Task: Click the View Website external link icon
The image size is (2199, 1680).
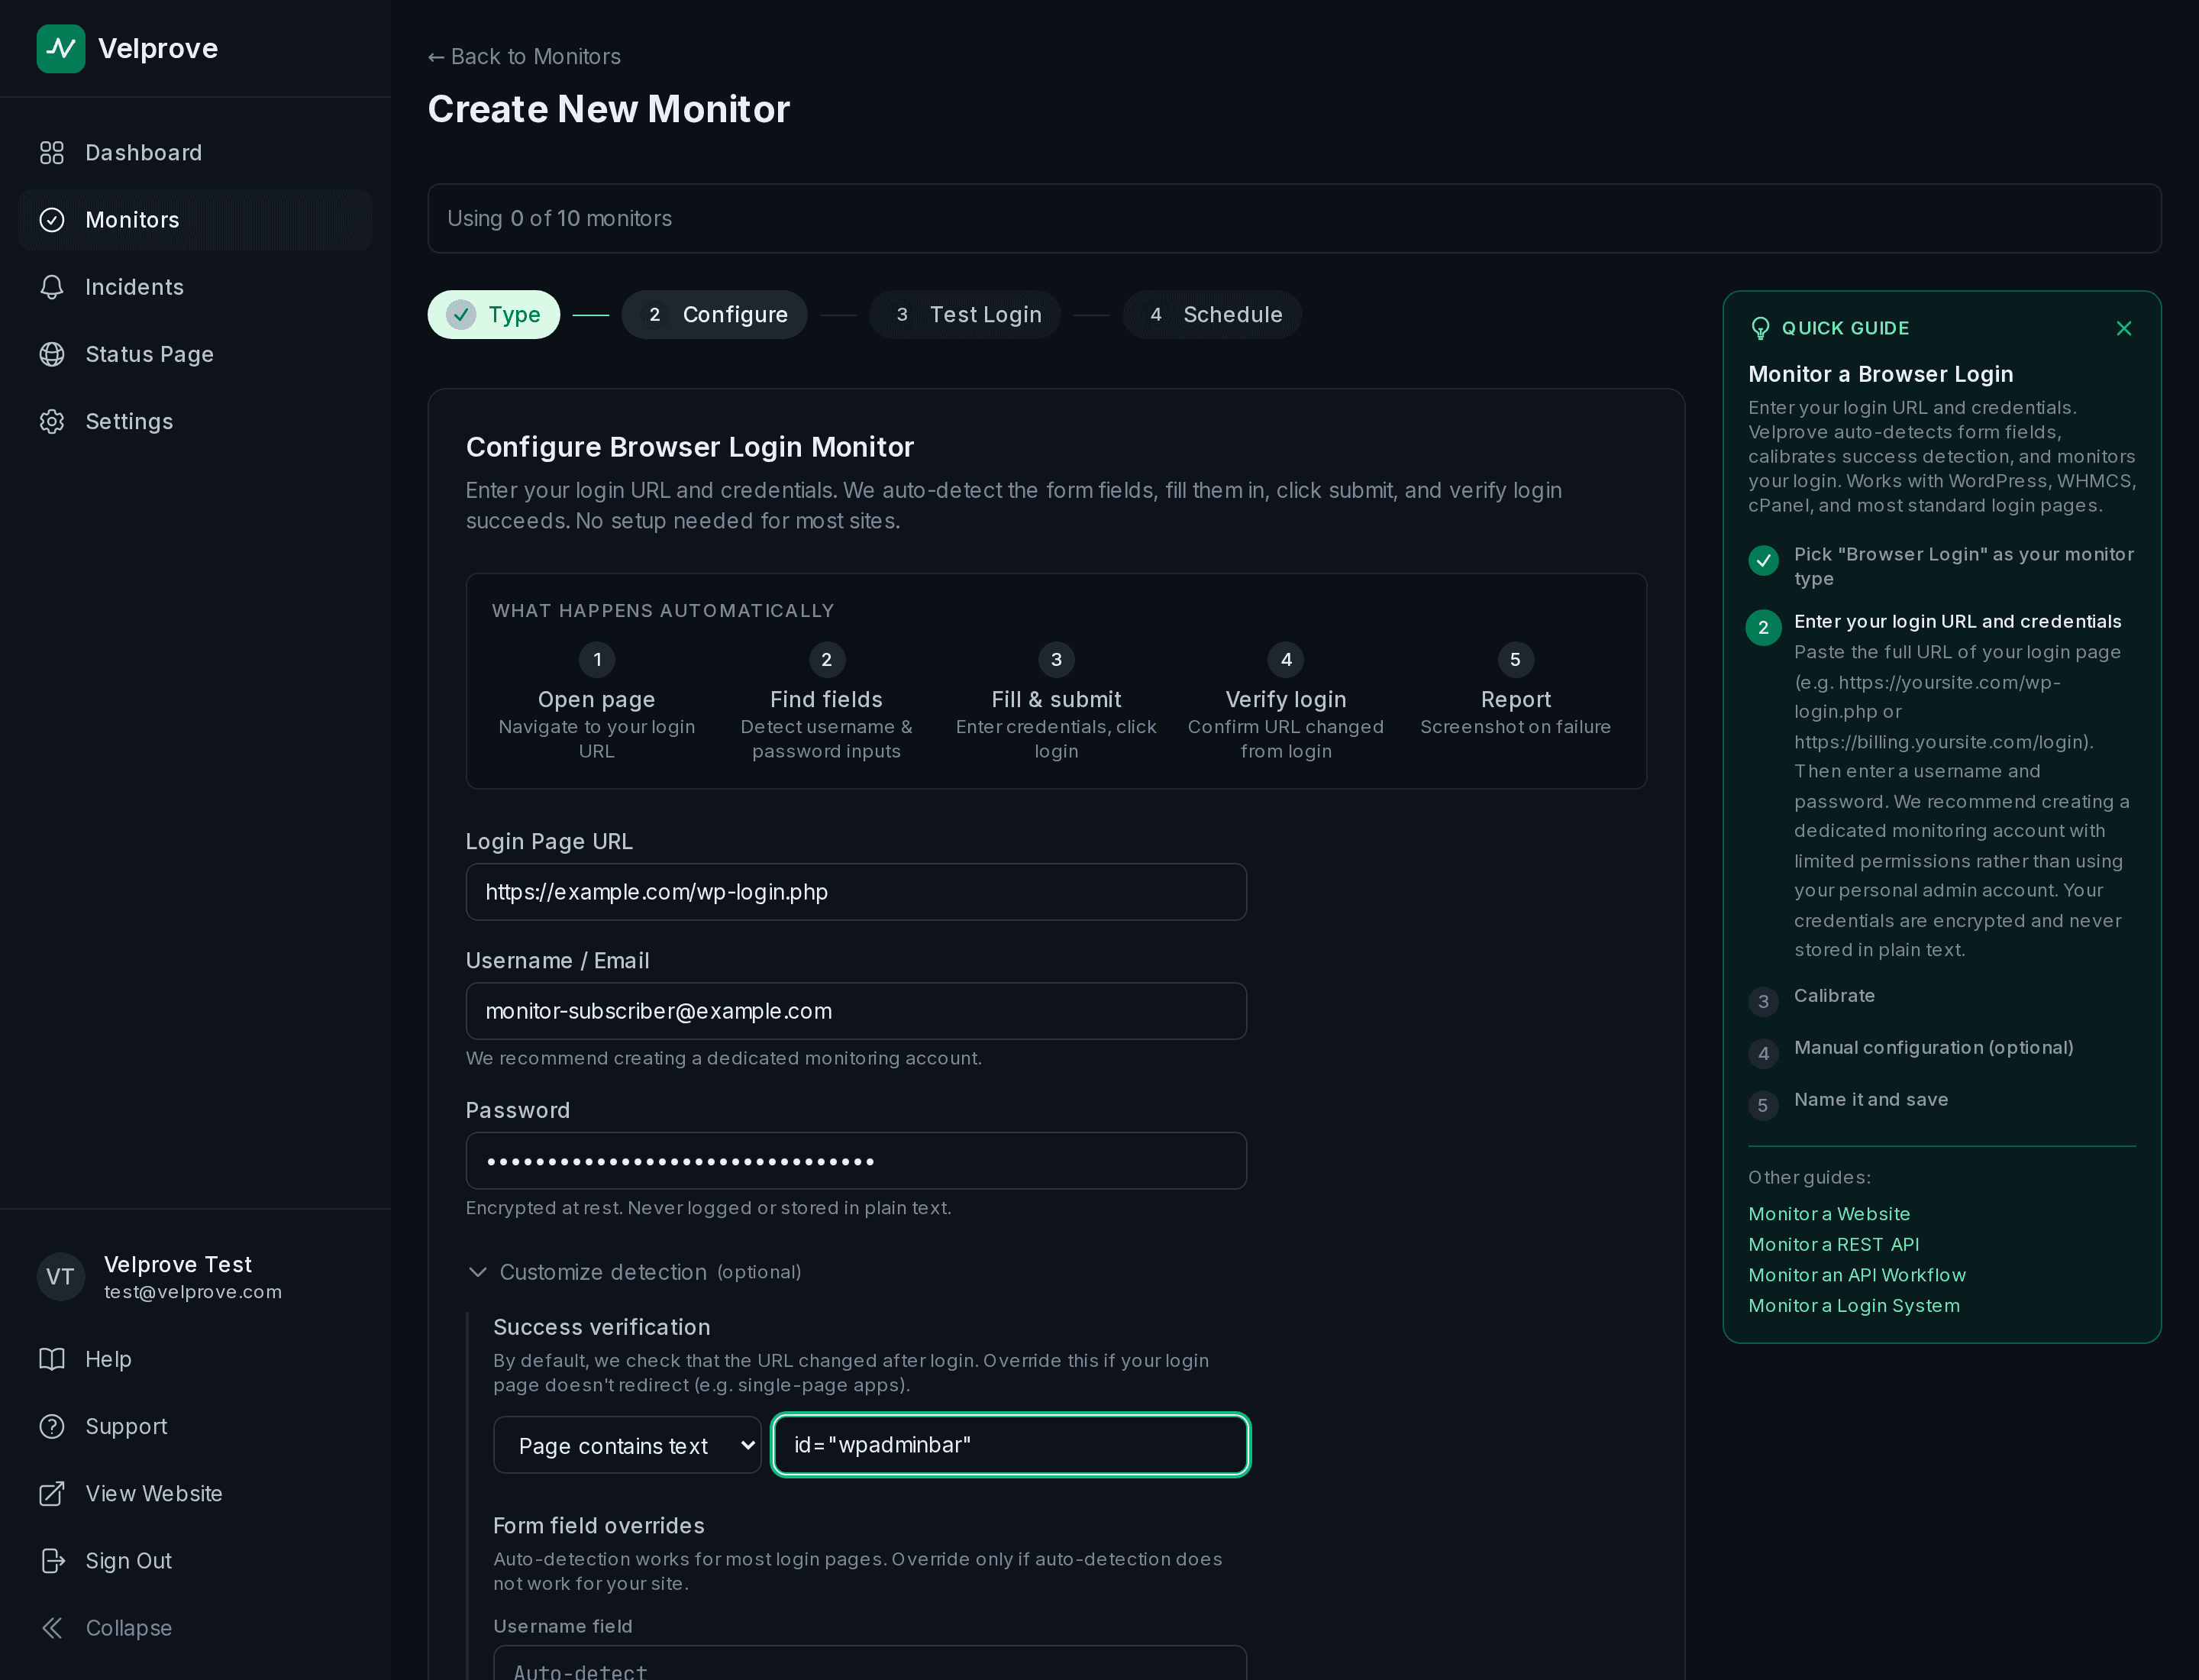Action: 52,1493
